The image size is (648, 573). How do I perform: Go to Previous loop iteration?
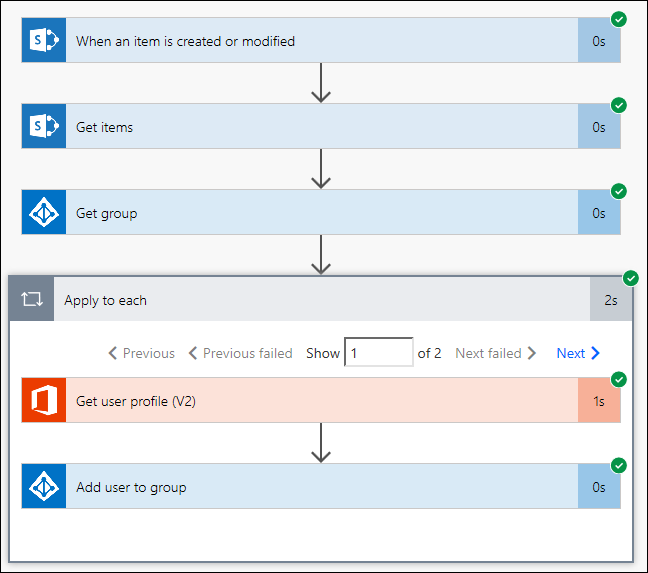141,353
